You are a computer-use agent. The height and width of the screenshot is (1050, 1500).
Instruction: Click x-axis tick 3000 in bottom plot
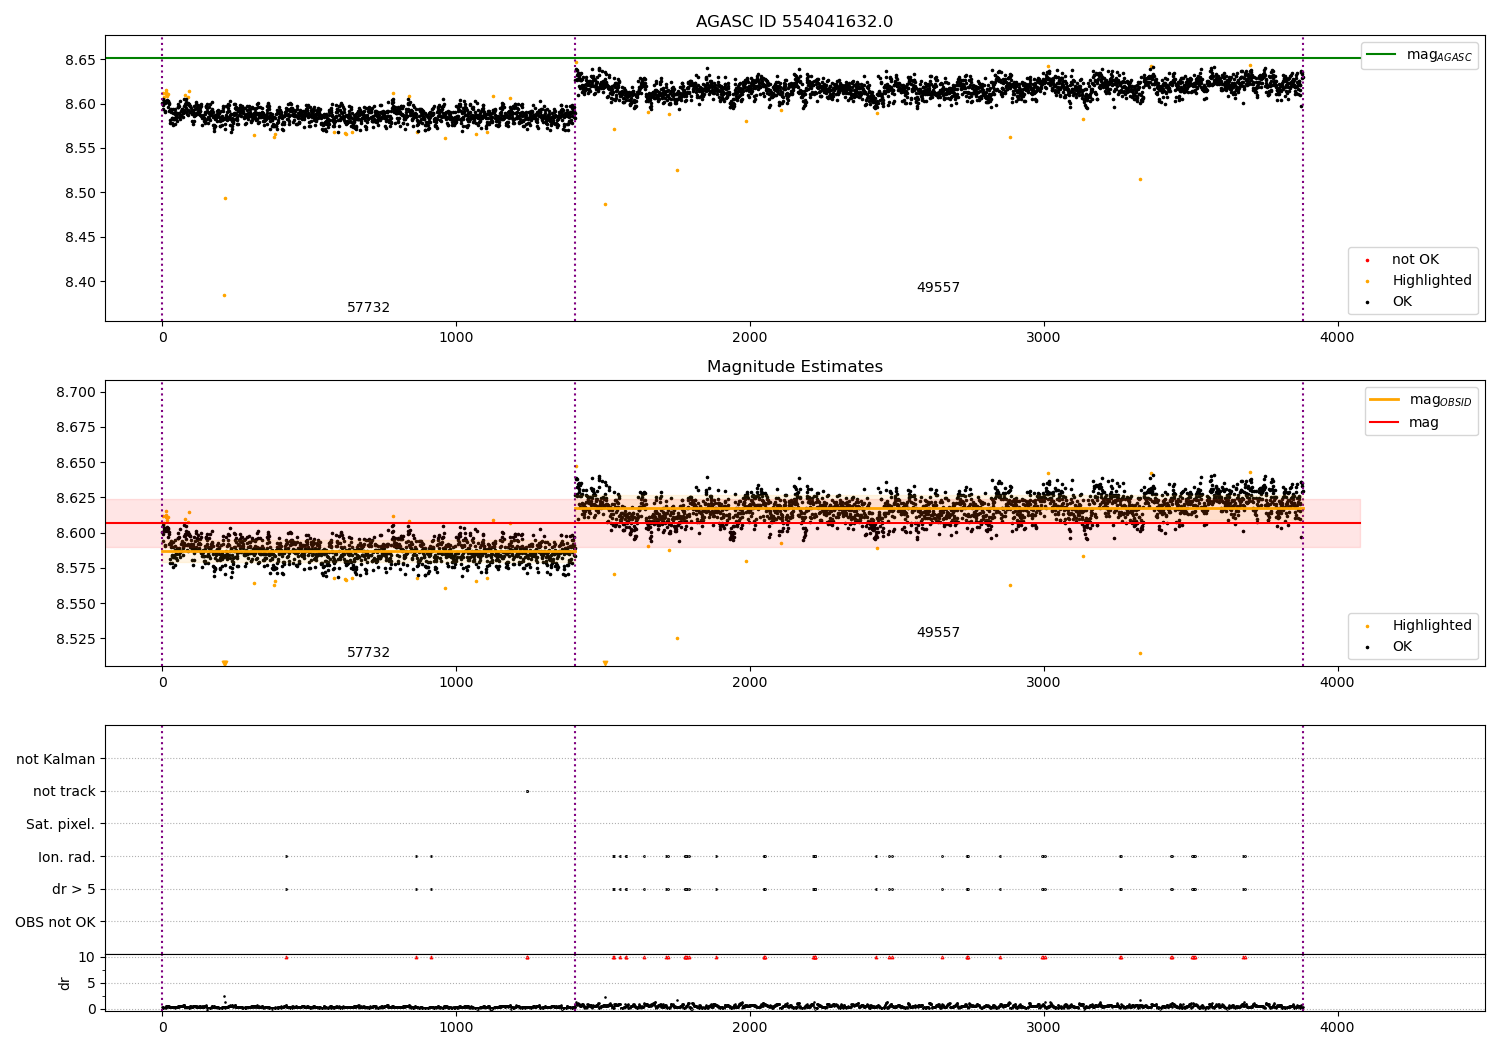(1044, 1027)
